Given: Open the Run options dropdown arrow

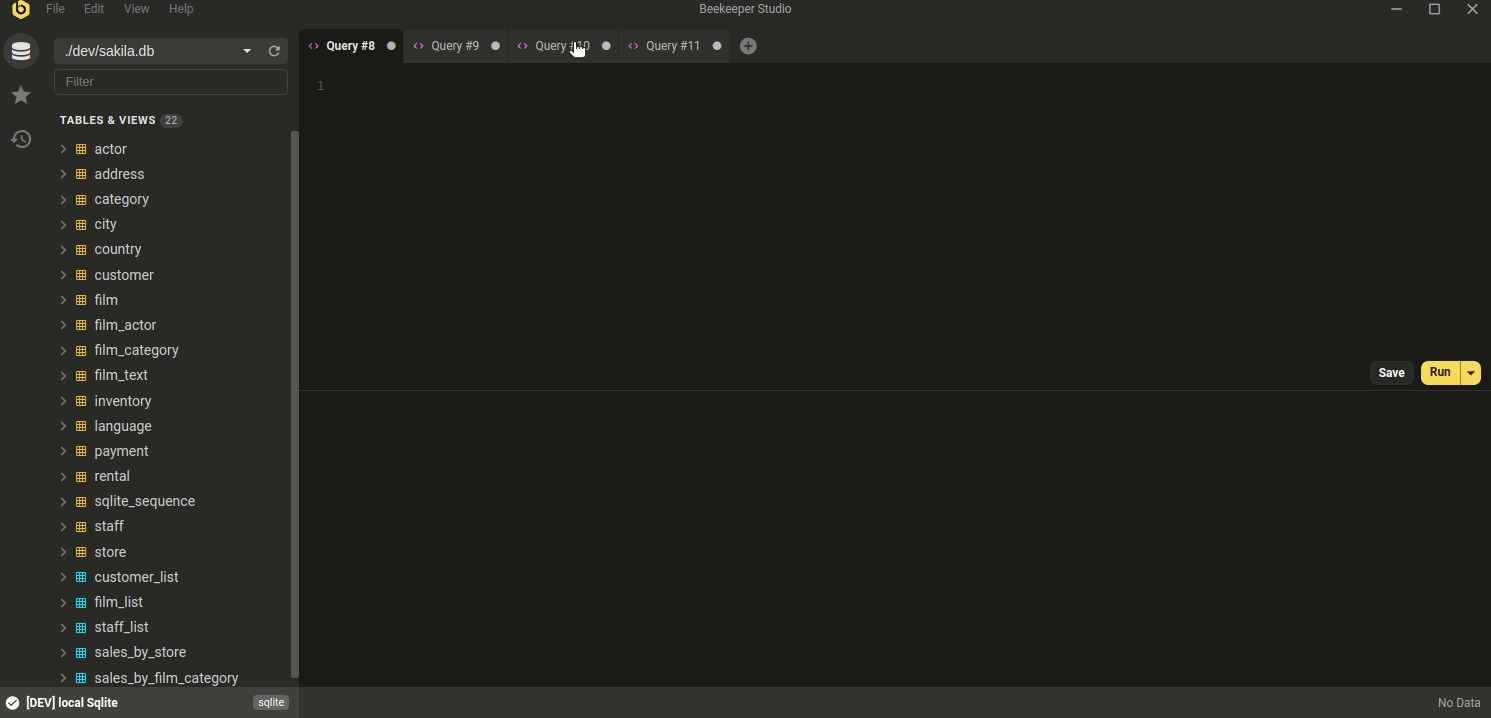Looking at the screenshot, I should tap(1470, 372).
